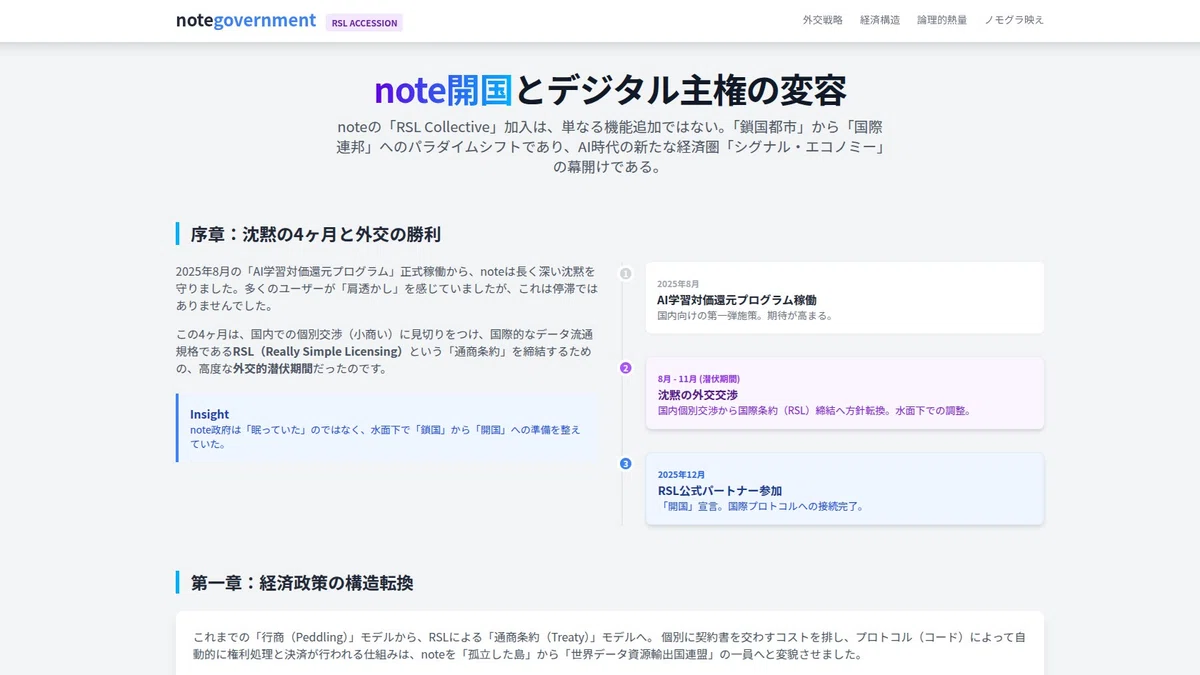Open the ノモグラ映え nav item
The width and height of the screenshot is (1200, 675).
point(1014,20)
